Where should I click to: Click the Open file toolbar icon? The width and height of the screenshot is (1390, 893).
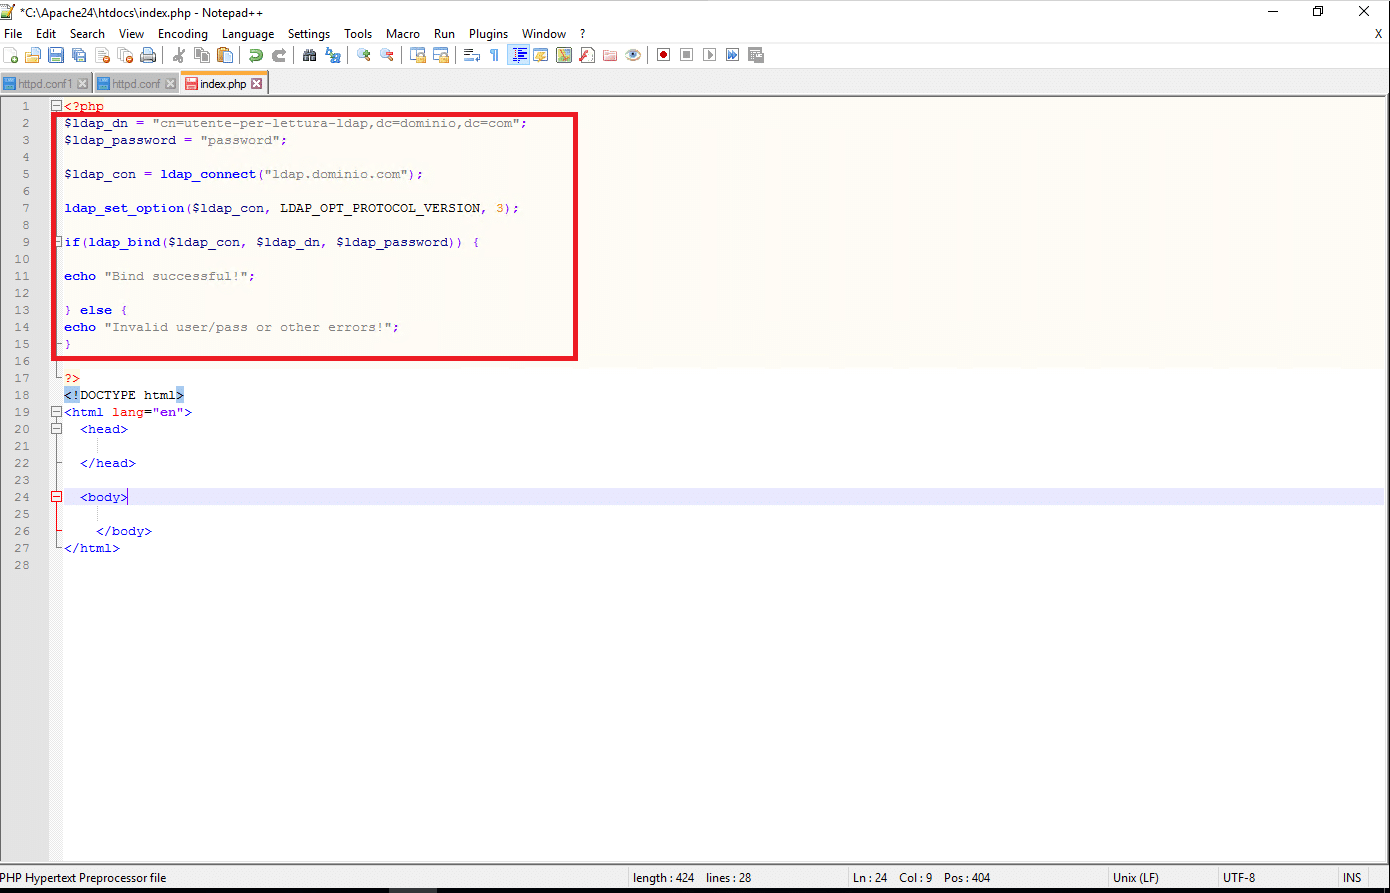point(33,55)
